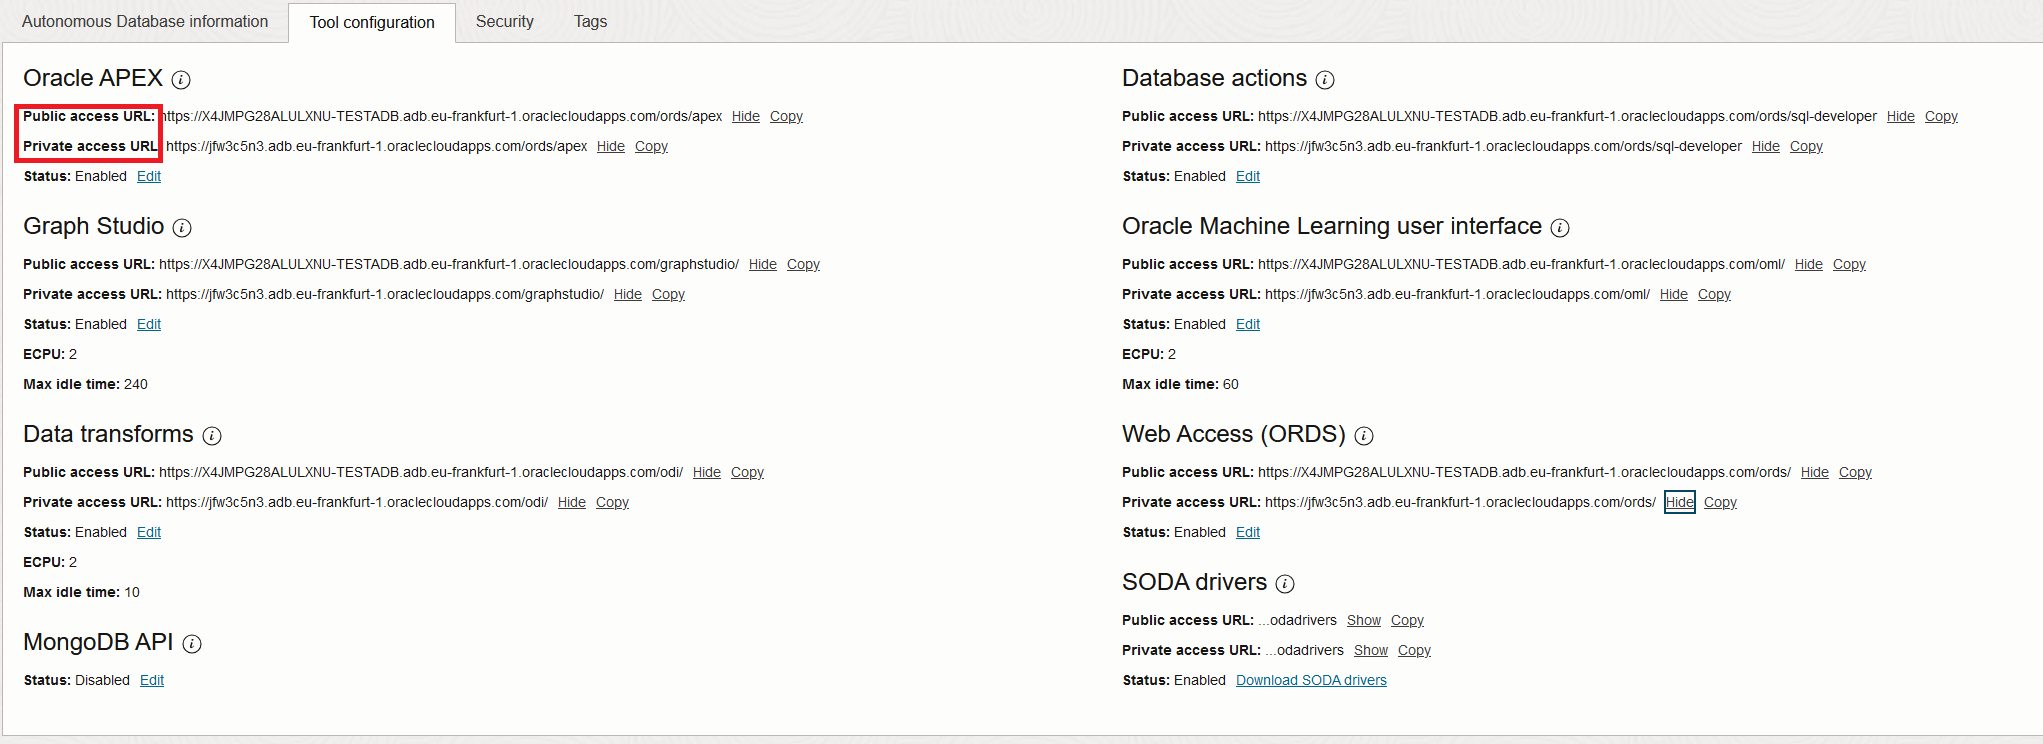Hide Web Access ORDS private access URL

(x=1679, y=502)
